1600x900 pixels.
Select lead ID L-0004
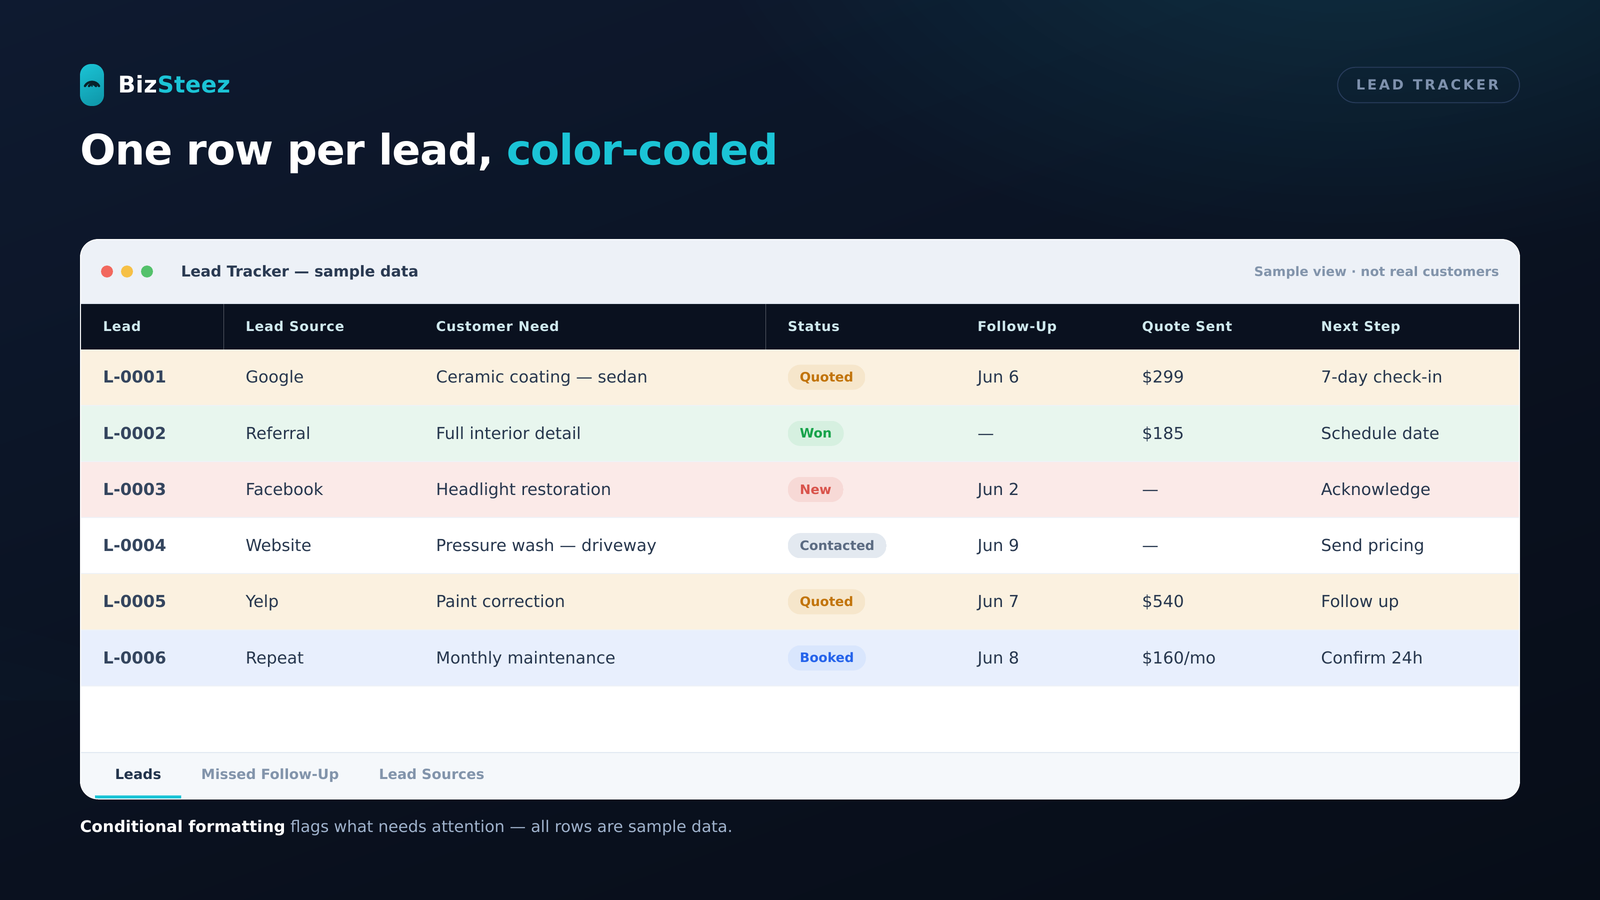134,545
